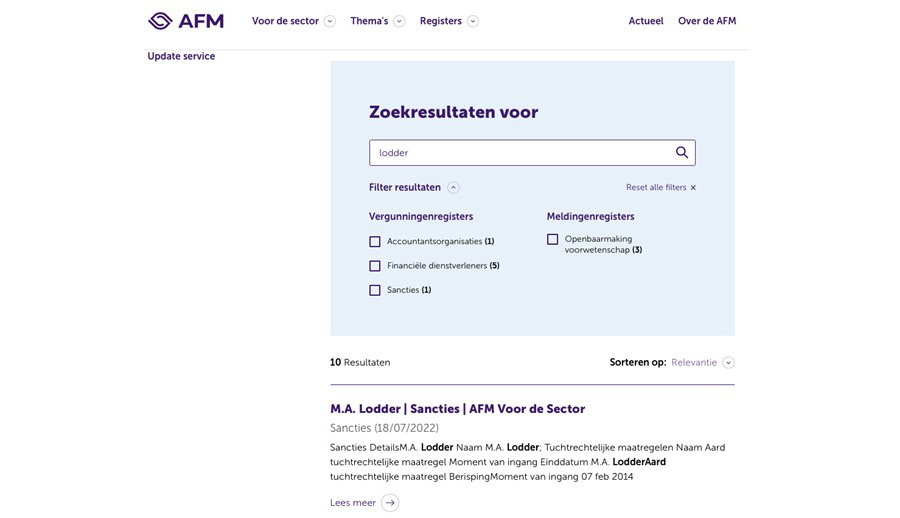This screenshot has height=518, width=900.
Task: Check the Accountantsorganisaties filter
Action: point(375,242)
